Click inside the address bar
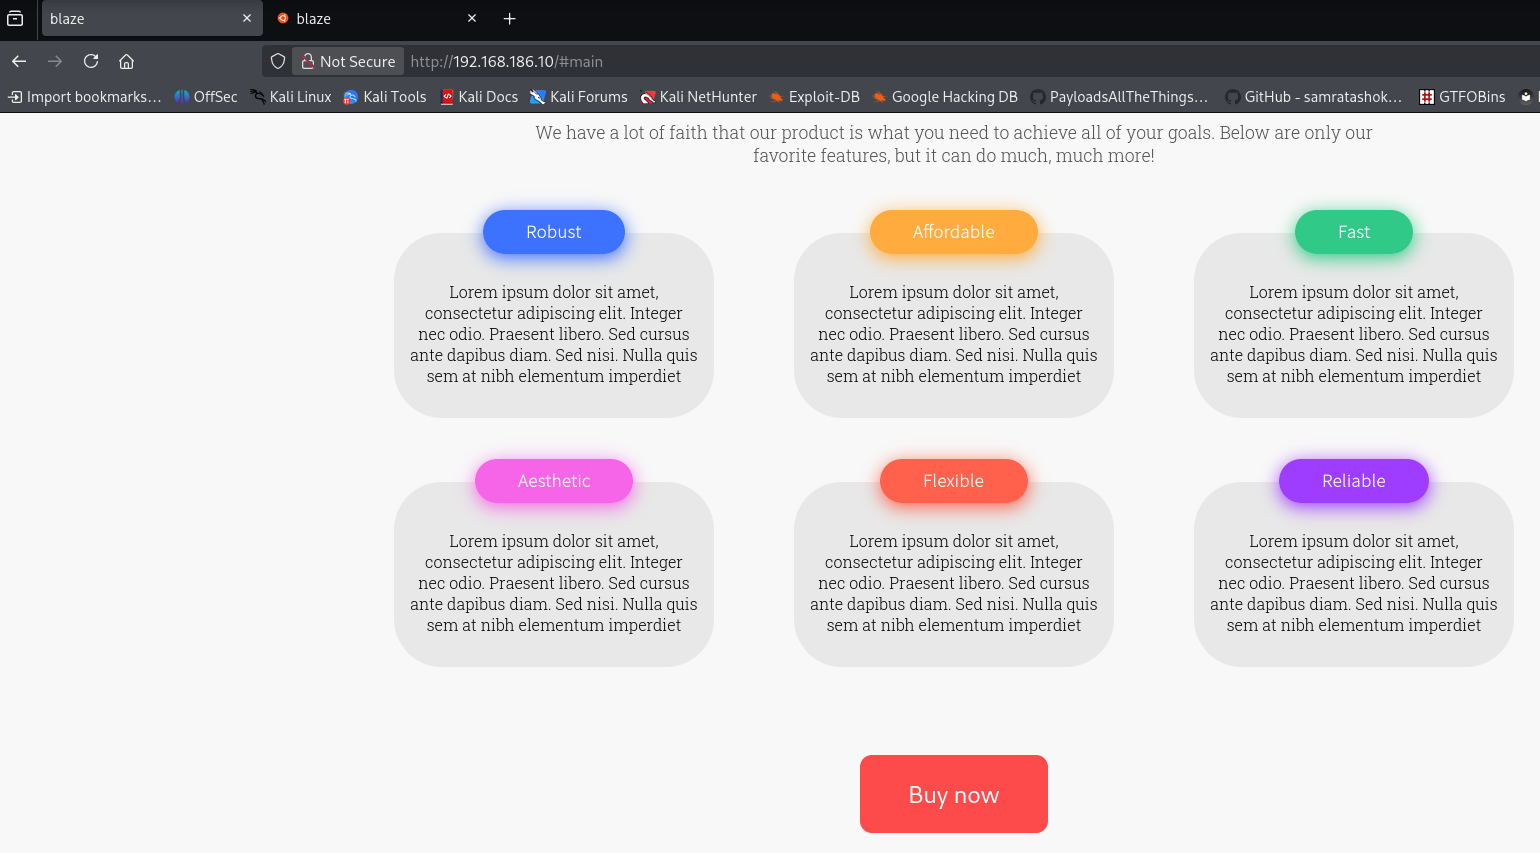The image size is (1540, 853). point(700,61)
